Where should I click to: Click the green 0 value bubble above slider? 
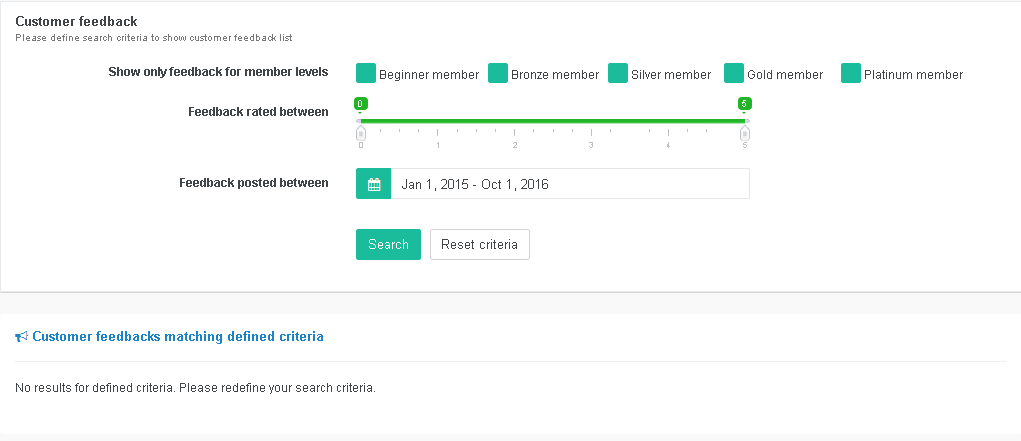361,104
